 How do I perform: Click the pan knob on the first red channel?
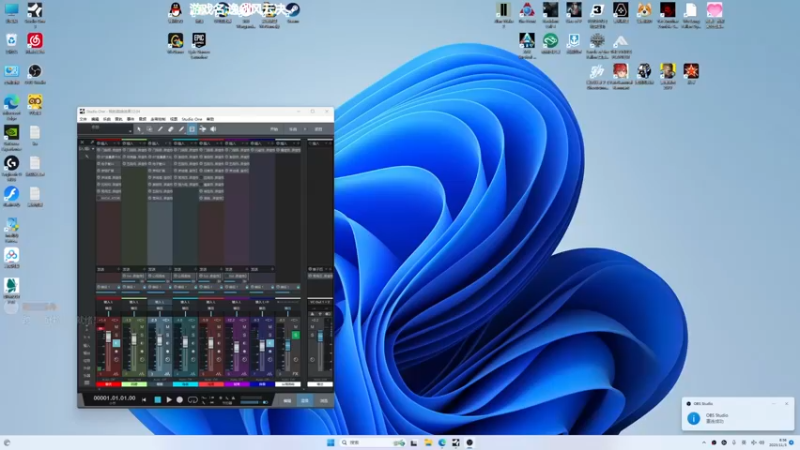coord(116,360)
